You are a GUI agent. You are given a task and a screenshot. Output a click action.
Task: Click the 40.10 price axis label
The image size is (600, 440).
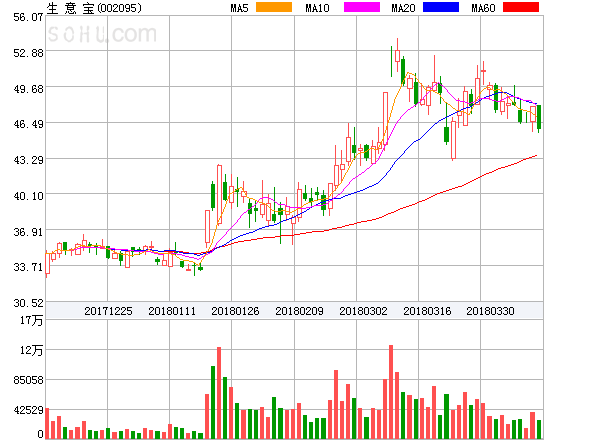[x=28, y=196]
